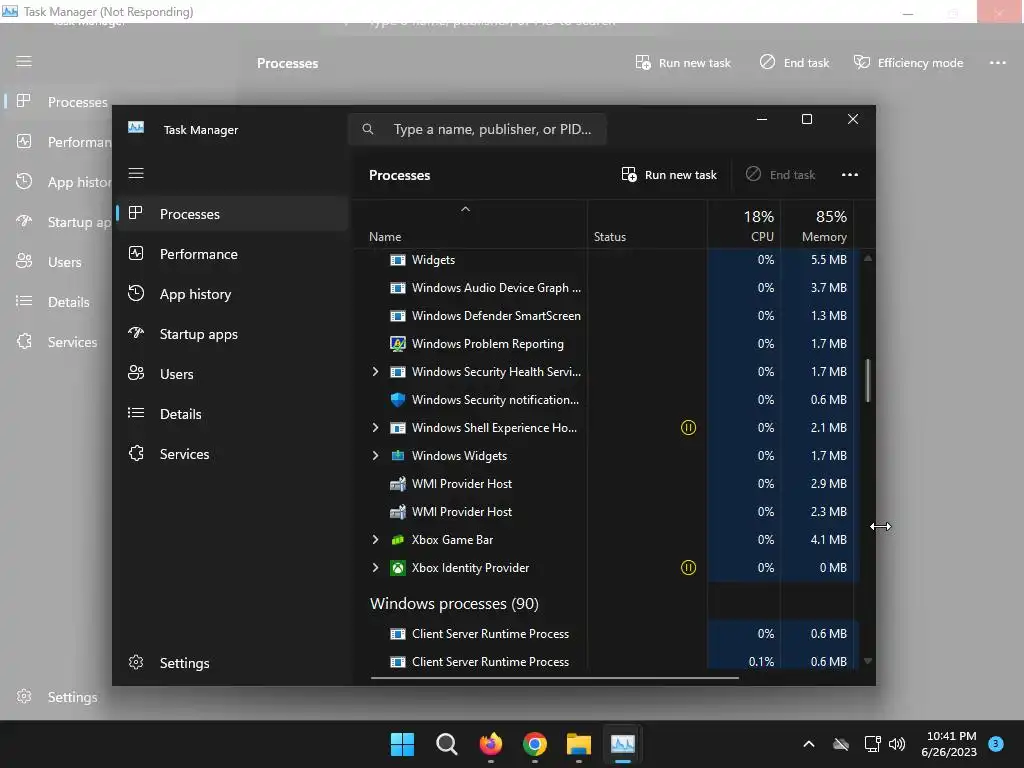Screen dimensions: 1024x768
Task: Open more options ellipsis in background Task Manager
Action: (998, 63)
